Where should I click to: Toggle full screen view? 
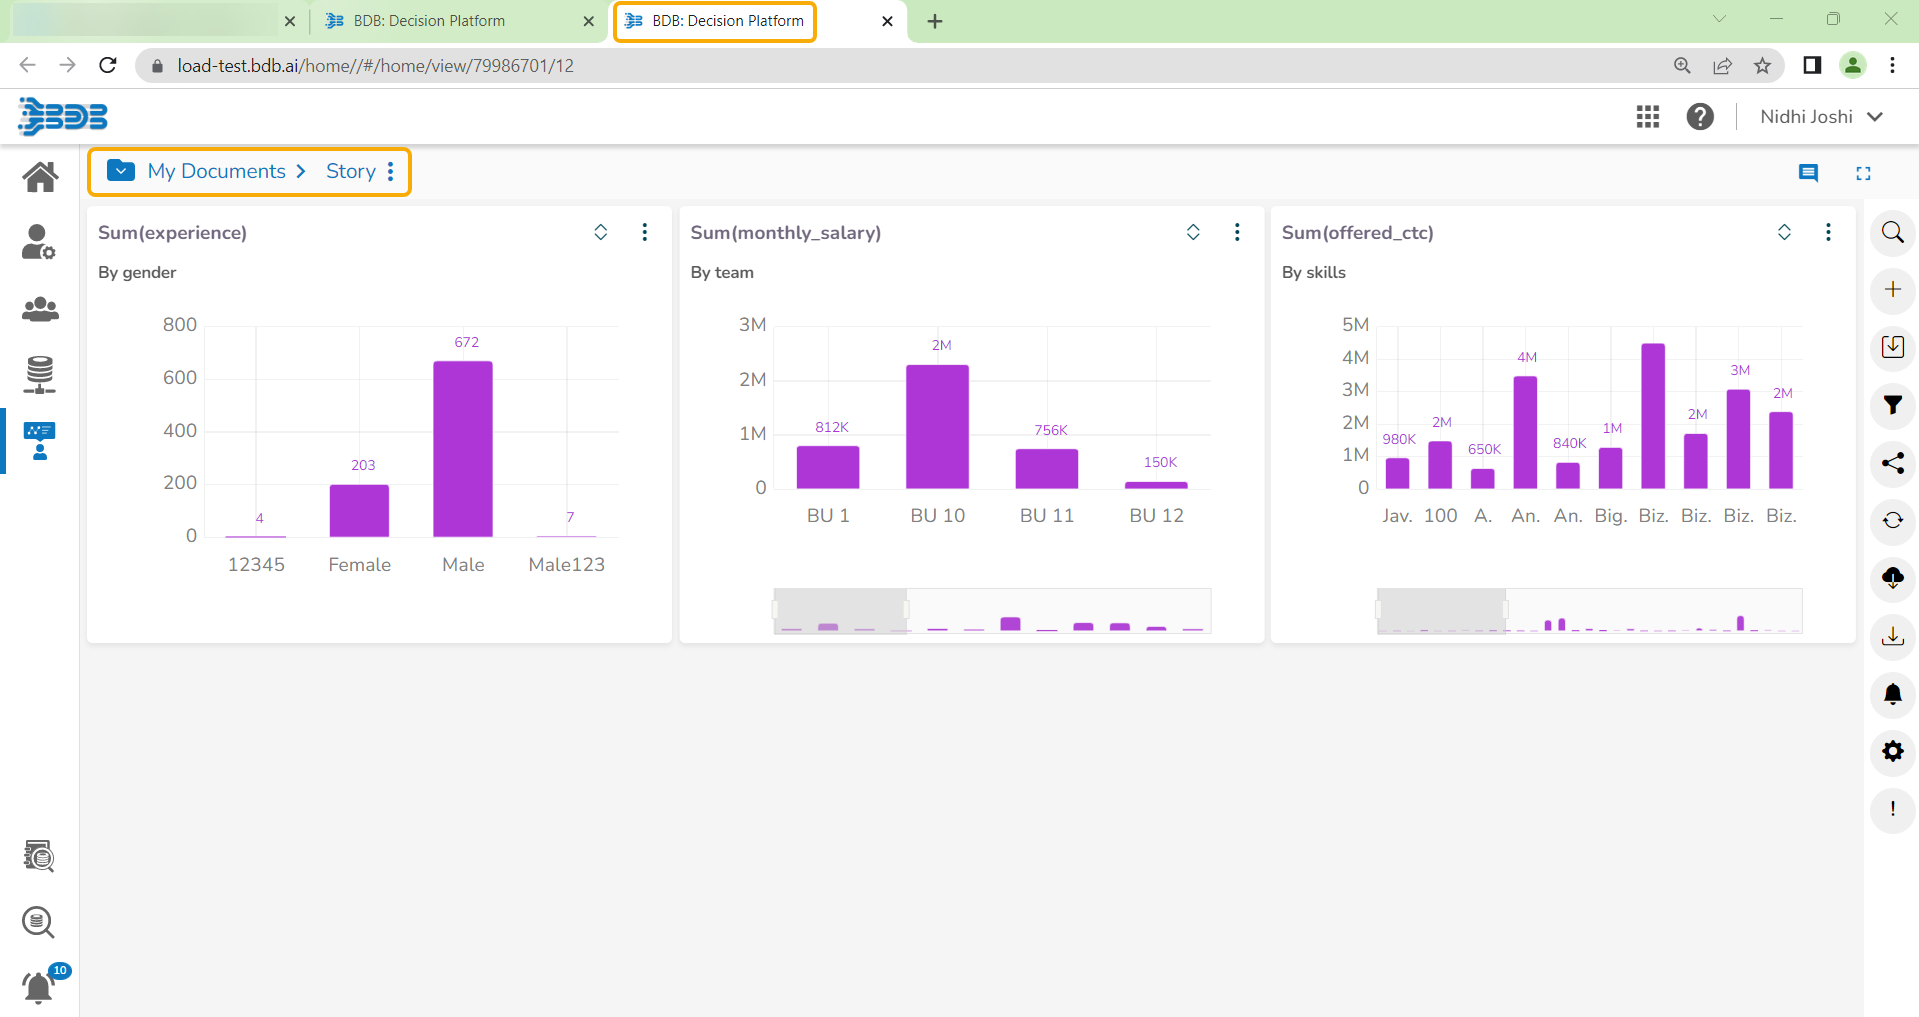pos(1863,173)
